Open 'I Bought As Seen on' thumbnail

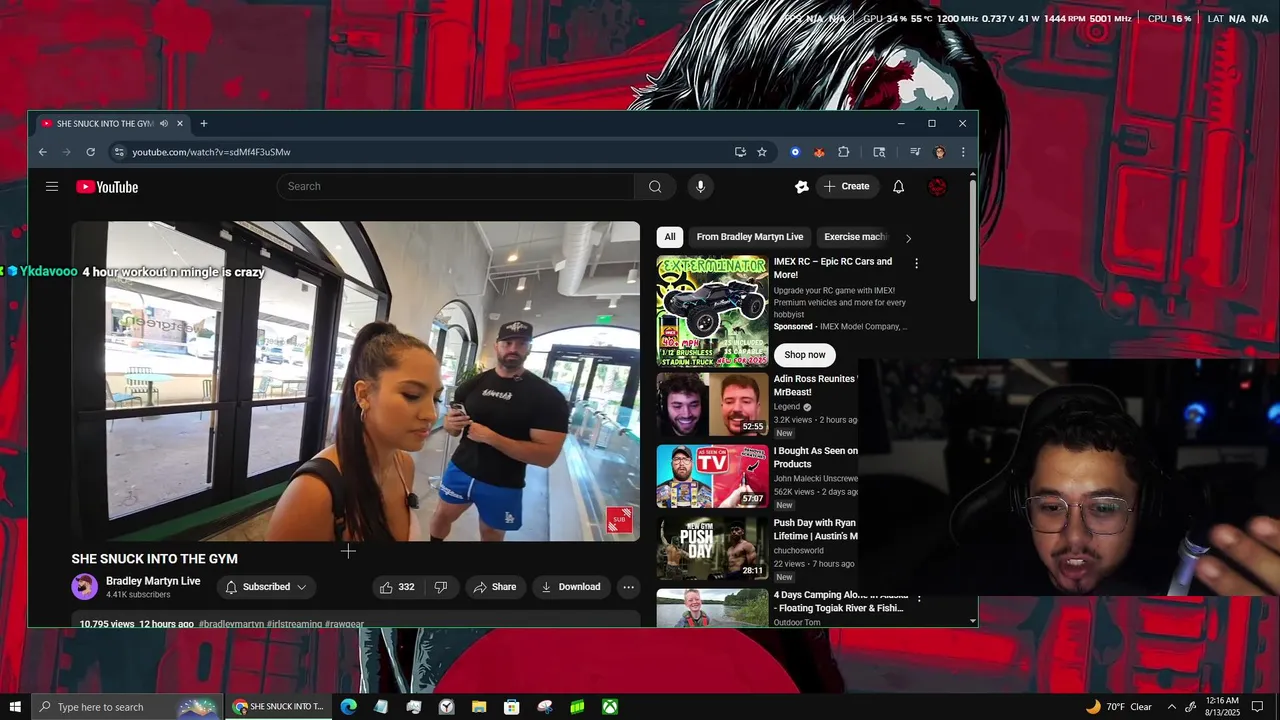click(712, 477)
